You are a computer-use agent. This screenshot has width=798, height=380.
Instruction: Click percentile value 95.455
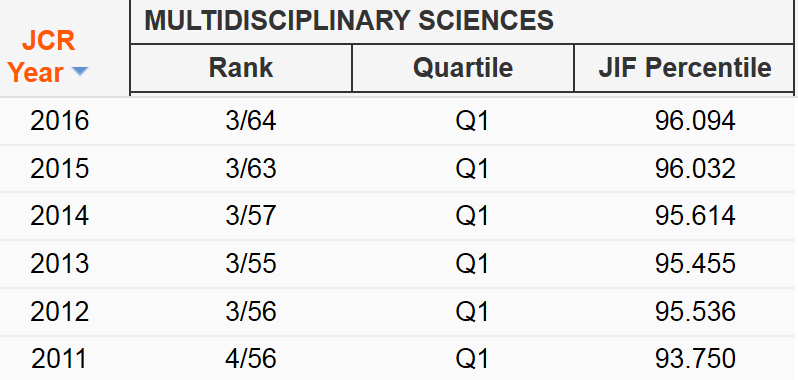coord(695,264)
